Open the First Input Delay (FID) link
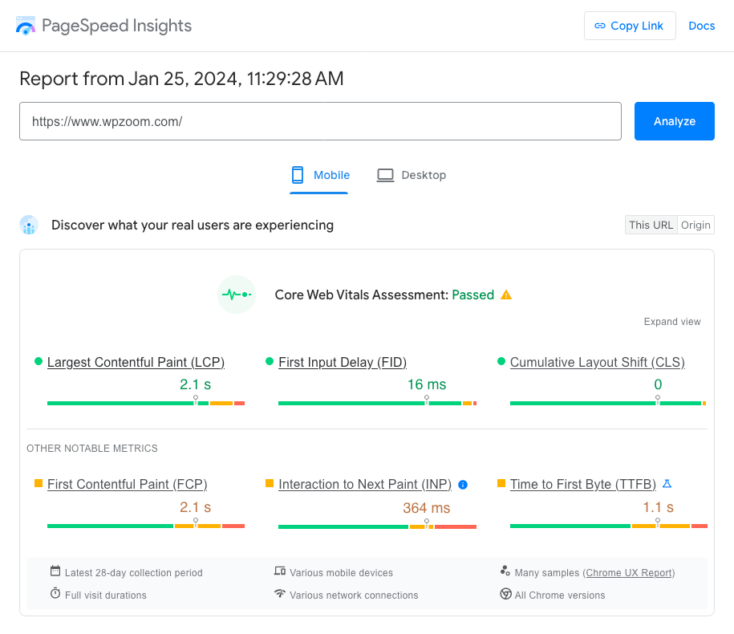 point(342,362)
